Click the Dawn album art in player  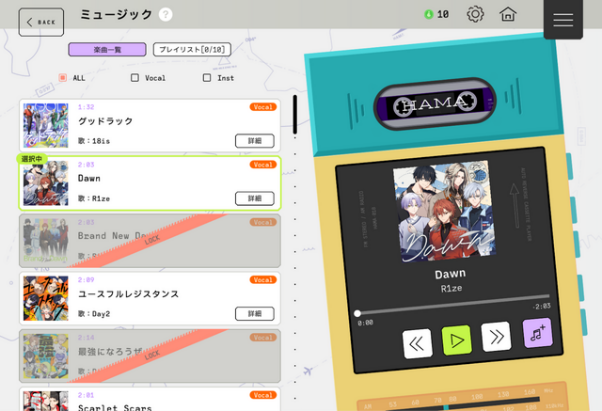[x=445, y=211]
